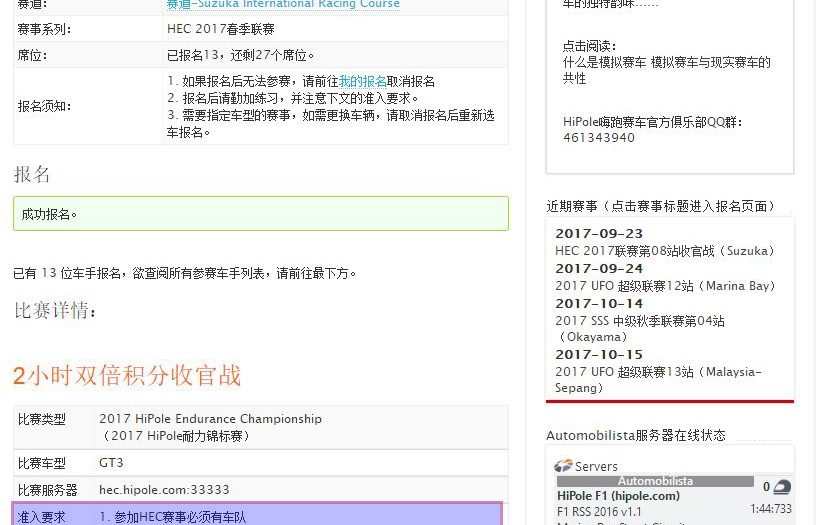The height and width of the screenshot is (525, 819).
Task: Open 2017 SSS 中级秋季联赛第04站 Okayama event
Action: point(640,329)
